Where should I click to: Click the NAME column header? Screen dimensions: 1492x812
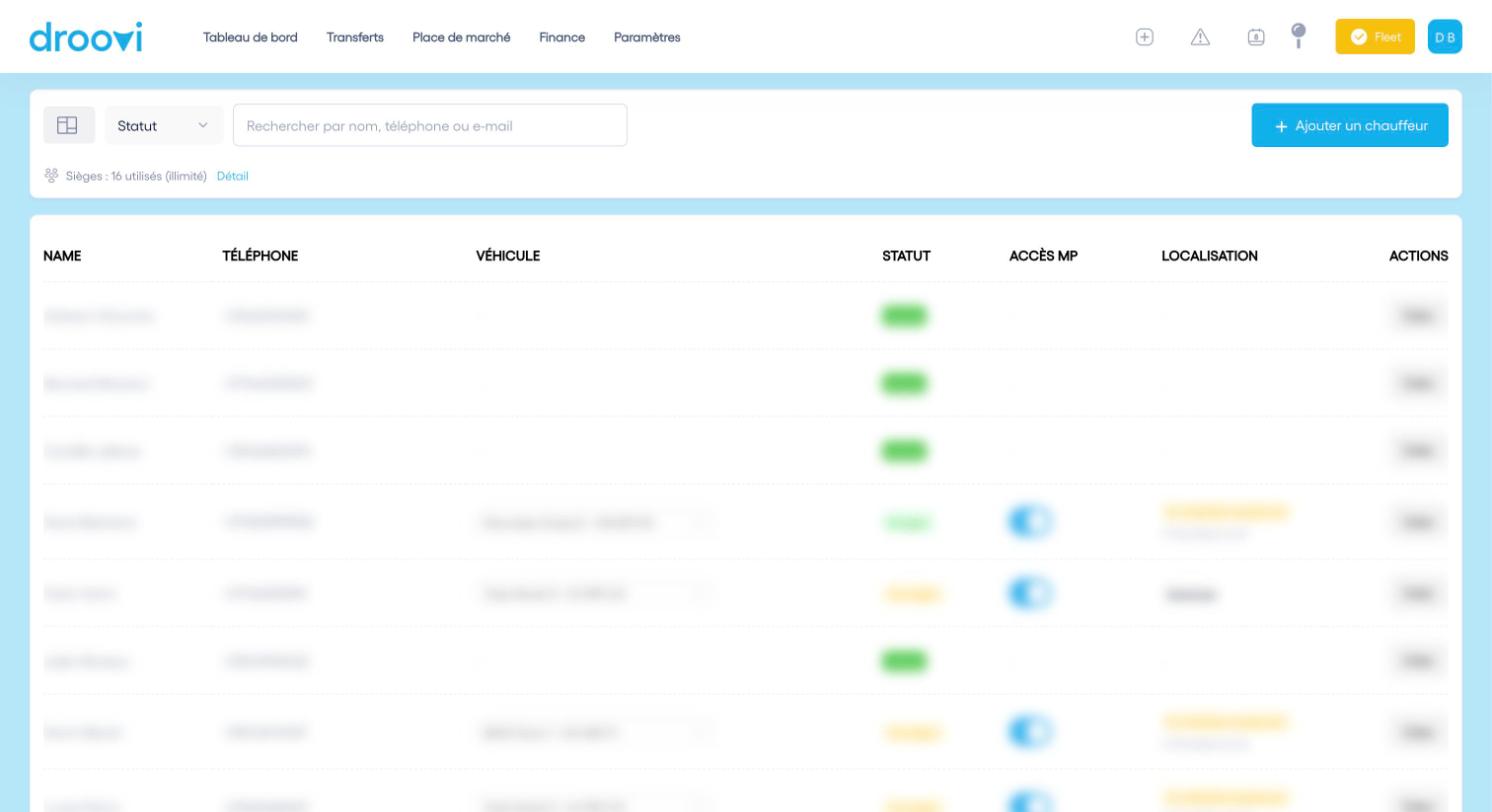click(62, 255)
